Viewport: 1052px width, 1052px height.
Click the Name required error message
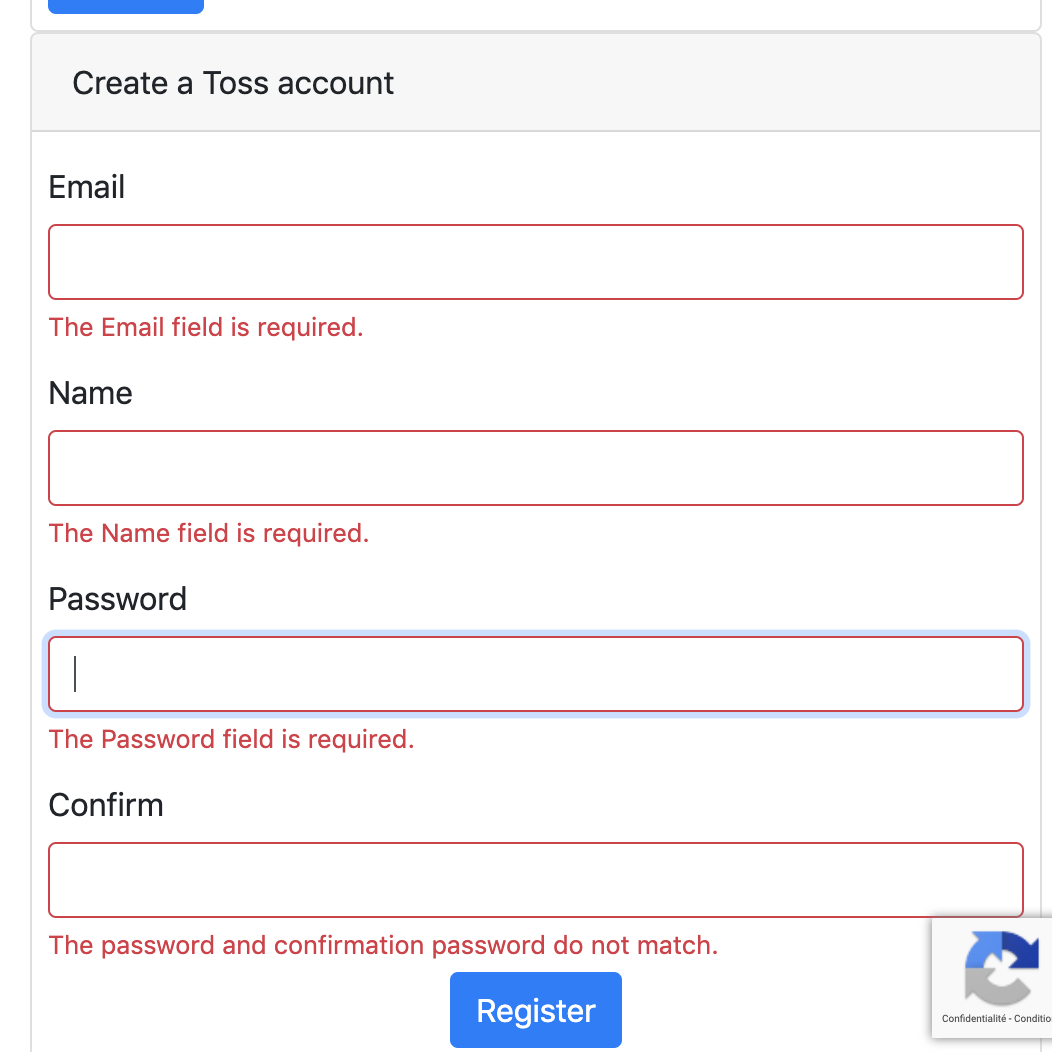click(208, 533)
